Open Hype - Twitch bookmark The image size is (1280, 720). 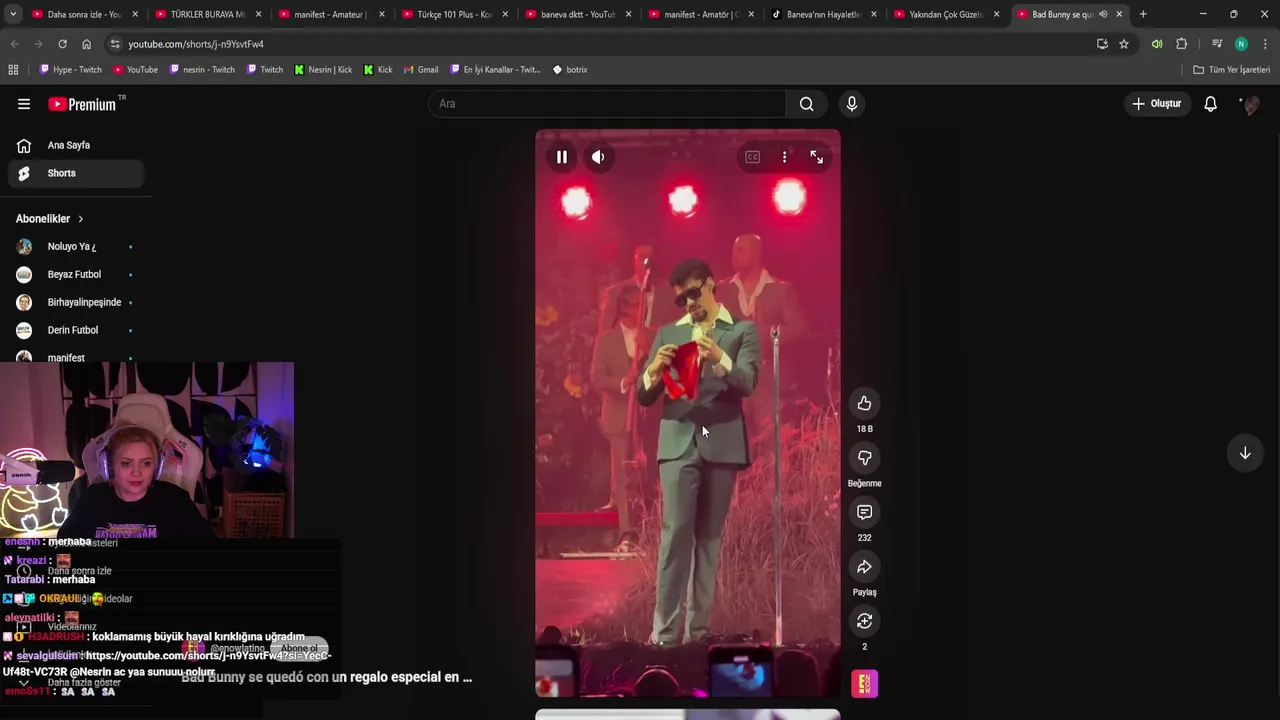[70, 70]
